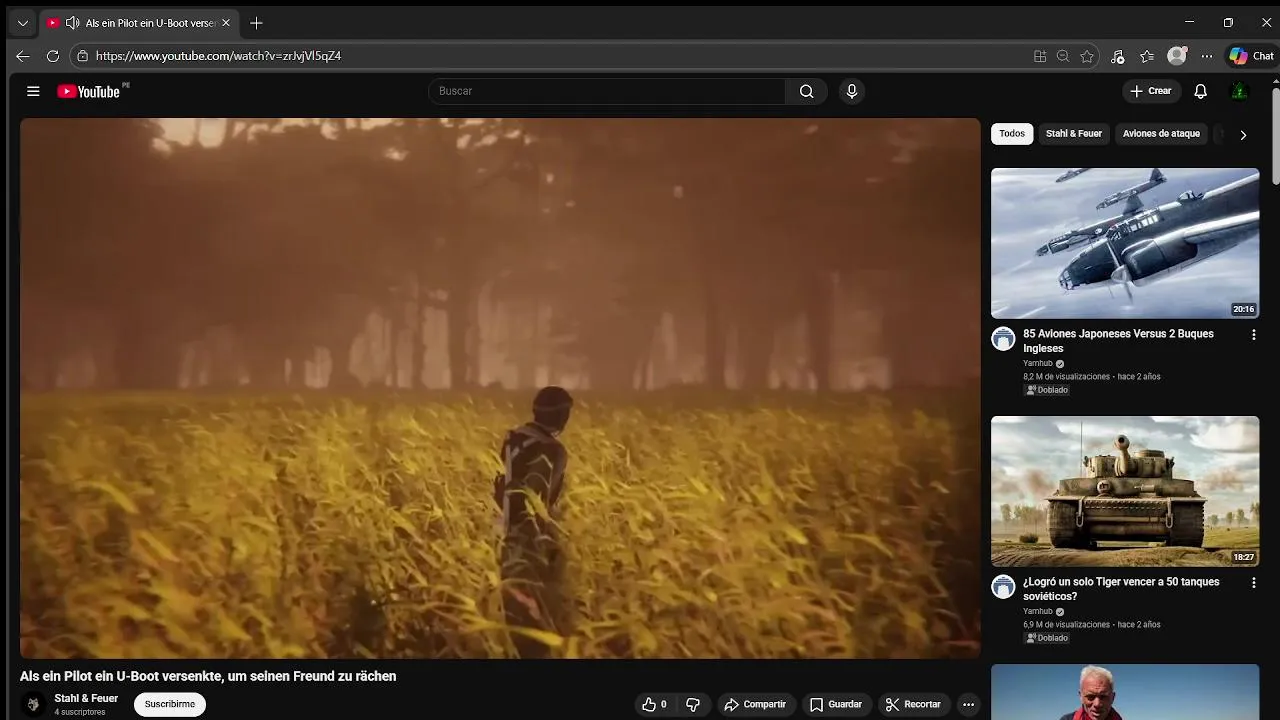Start voice search with the microphone

pyautogui.click(x=852, y=91)
